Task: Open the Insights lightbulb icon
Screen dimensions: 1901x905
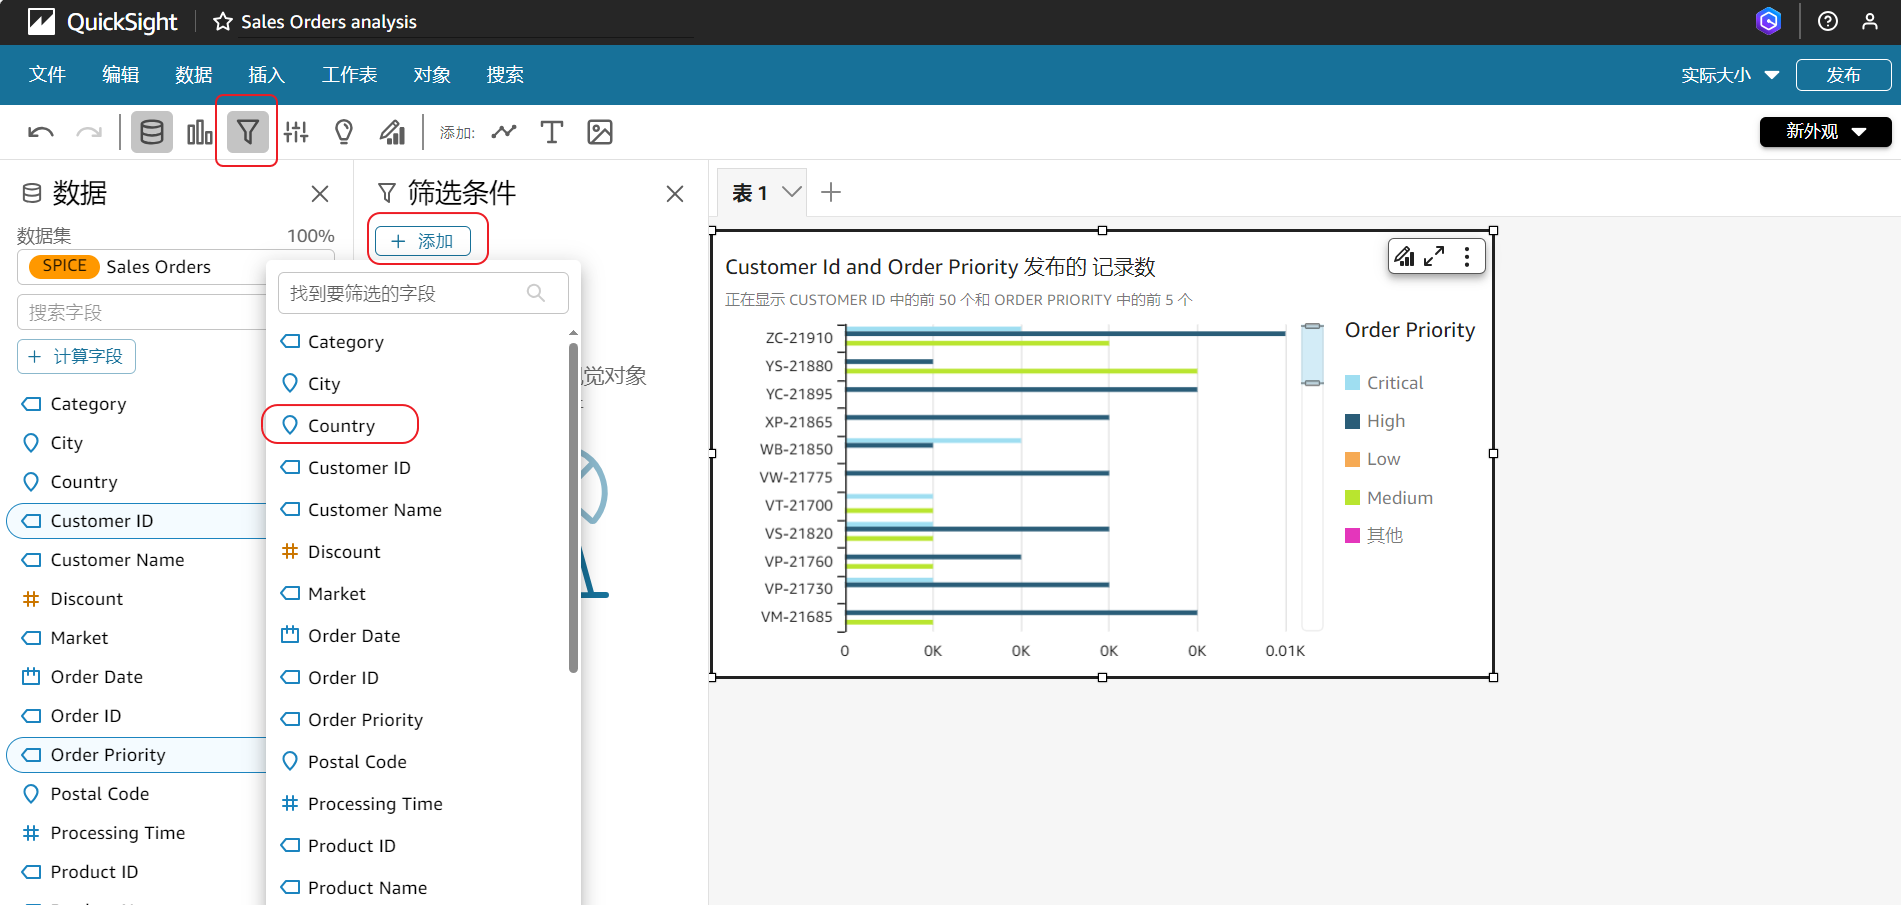Action: click(344, 132)
